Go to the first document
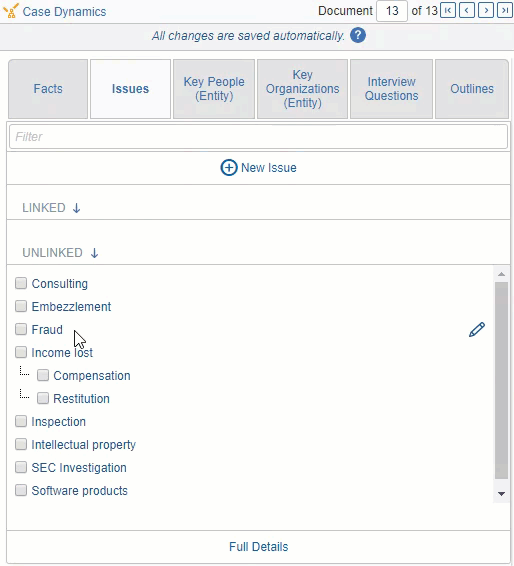The width and height of the screenshot is (514, 566). (x=448, y=11)
